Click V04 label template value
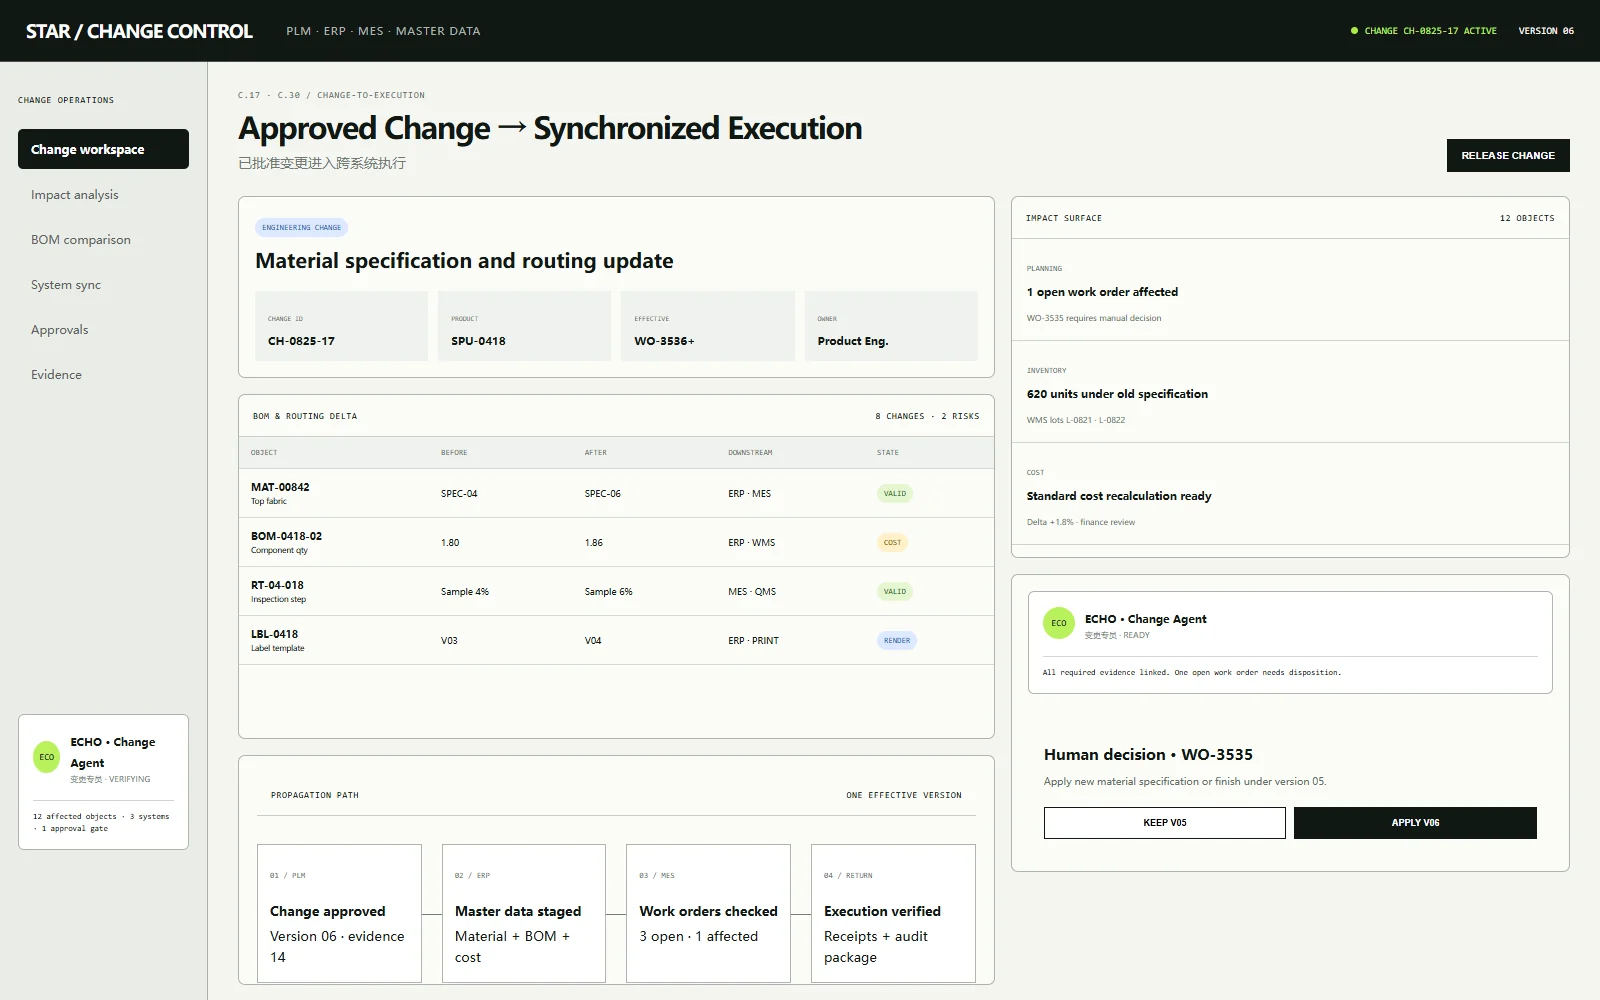The height and width of the screenshot is (1000, 1600). [593, 641]
